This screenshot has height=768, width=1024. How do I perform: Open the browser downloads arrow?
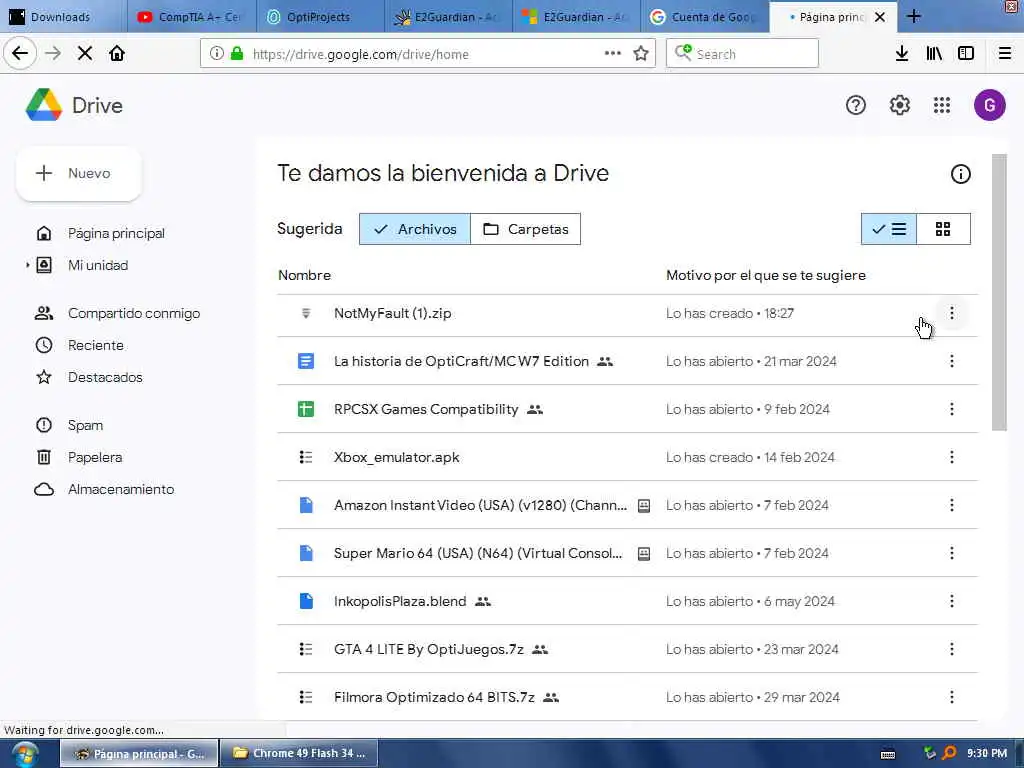tap(902, 54)
